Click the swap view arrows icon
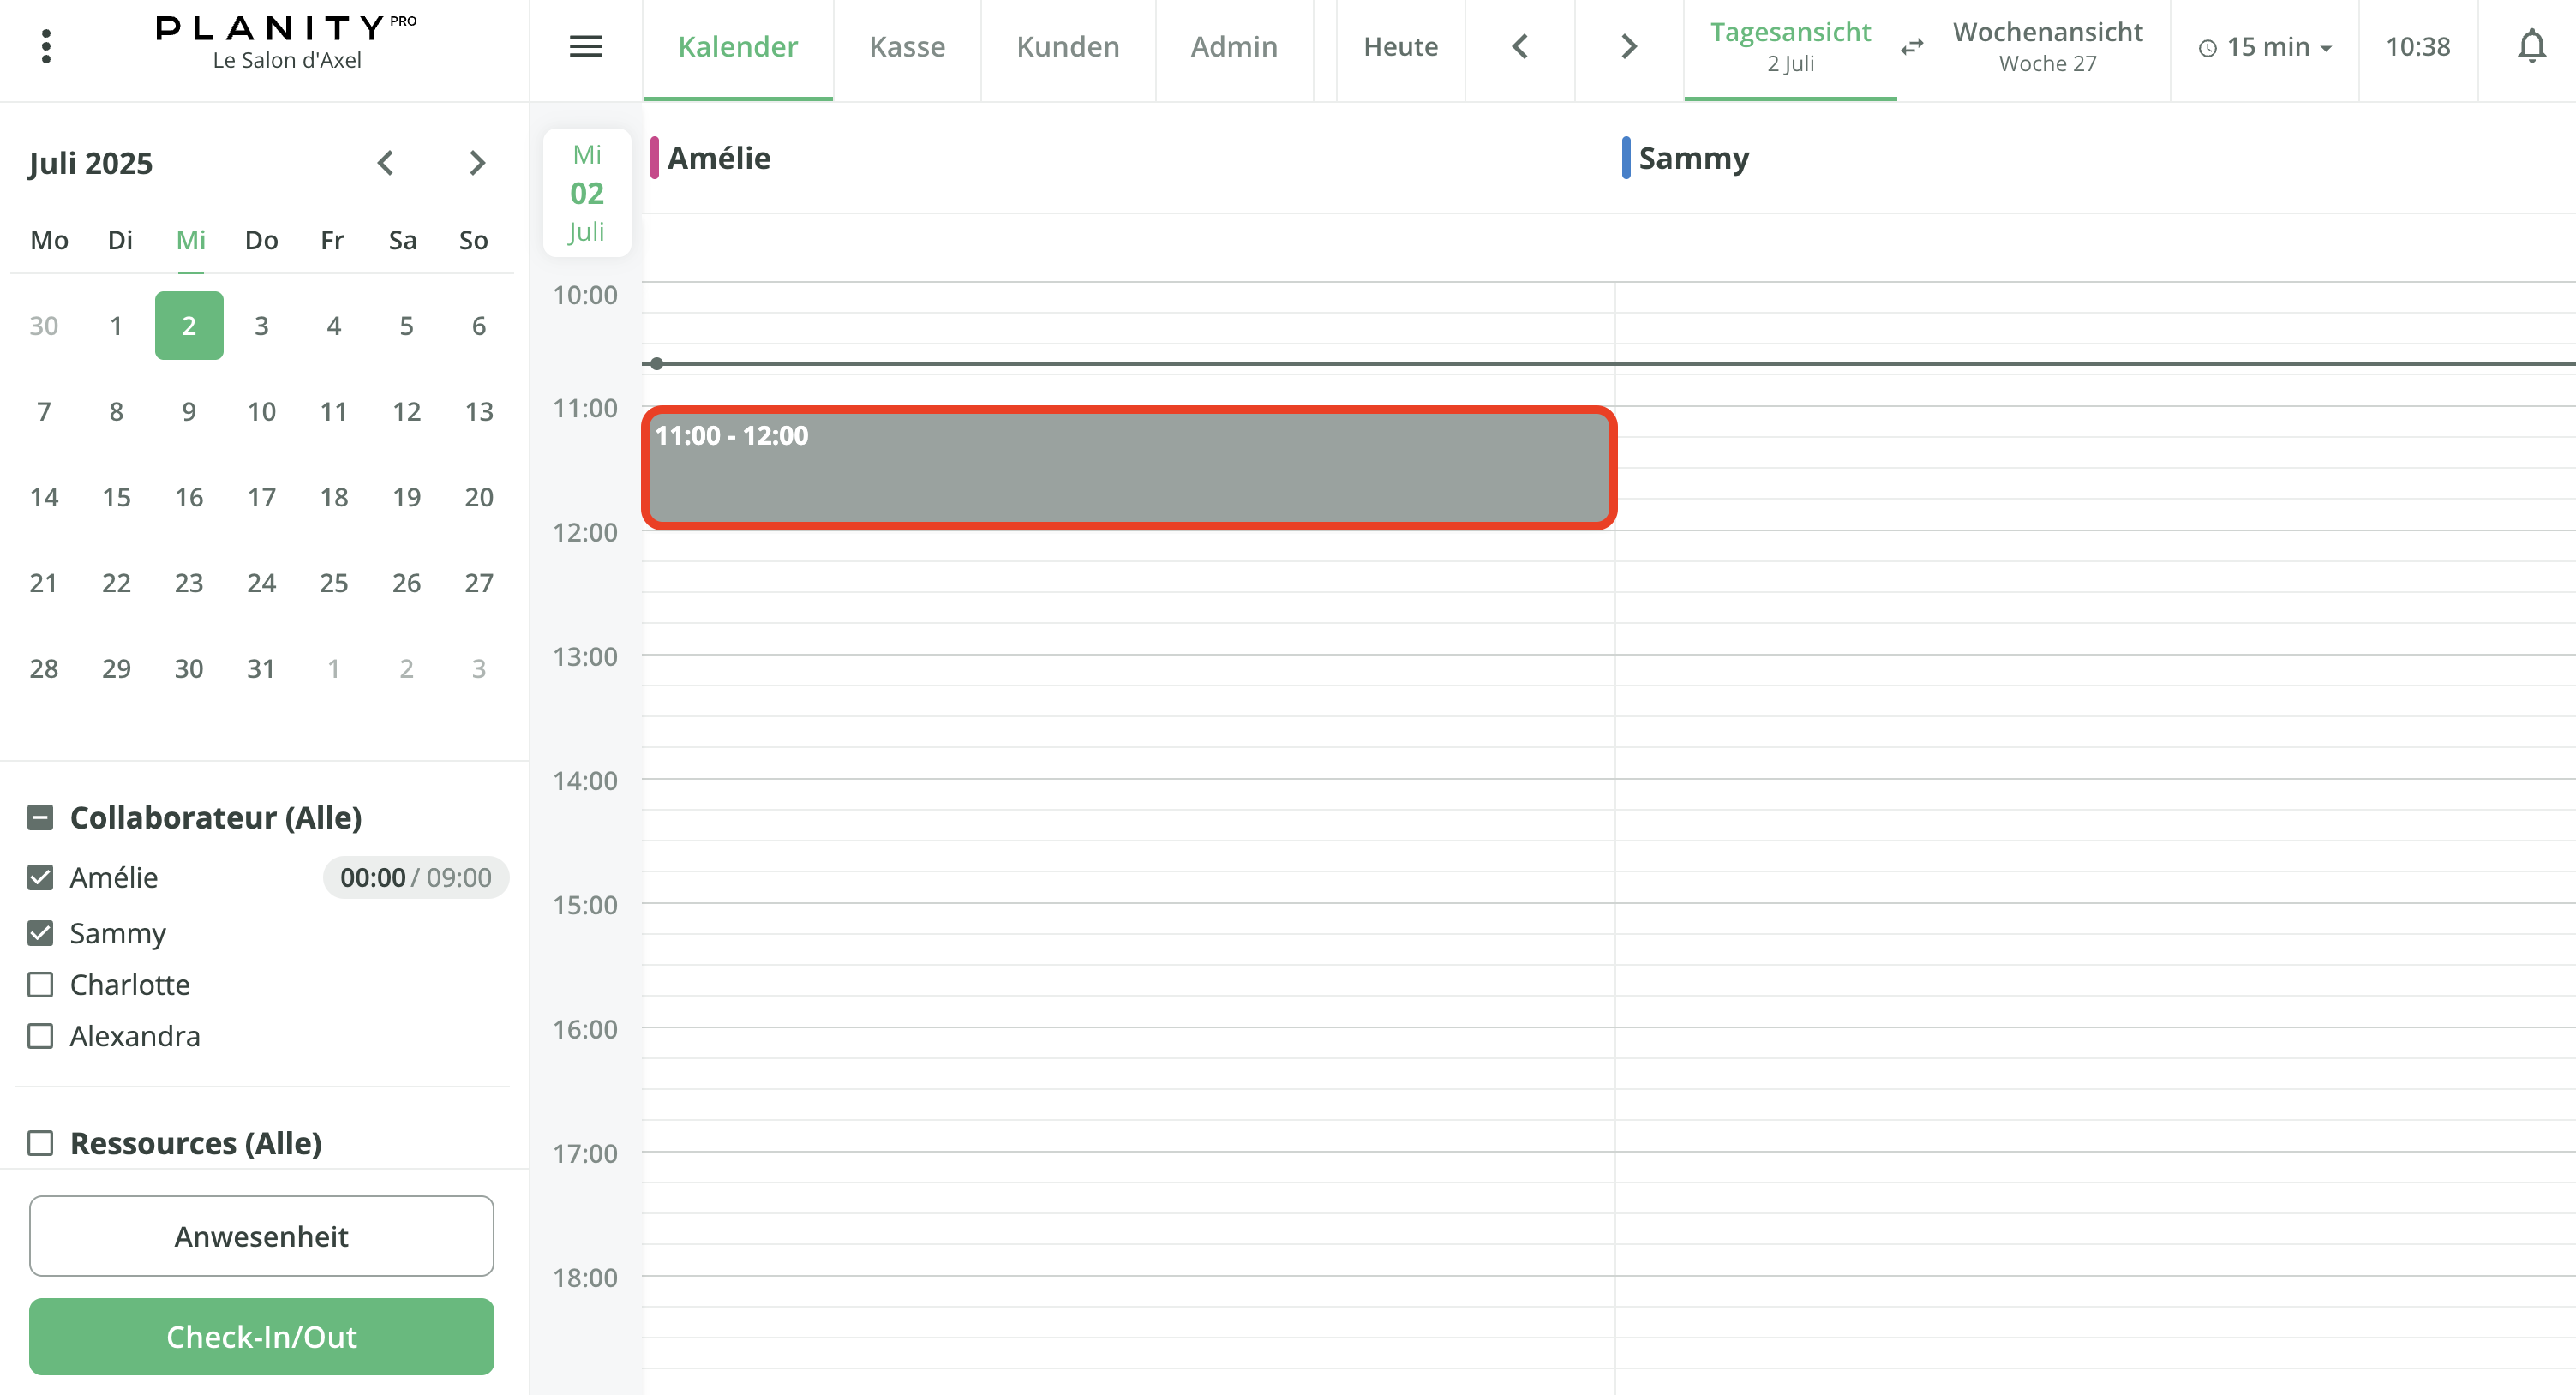The height and width of the screenshot is (1395, 2576). click(1912, 47)
